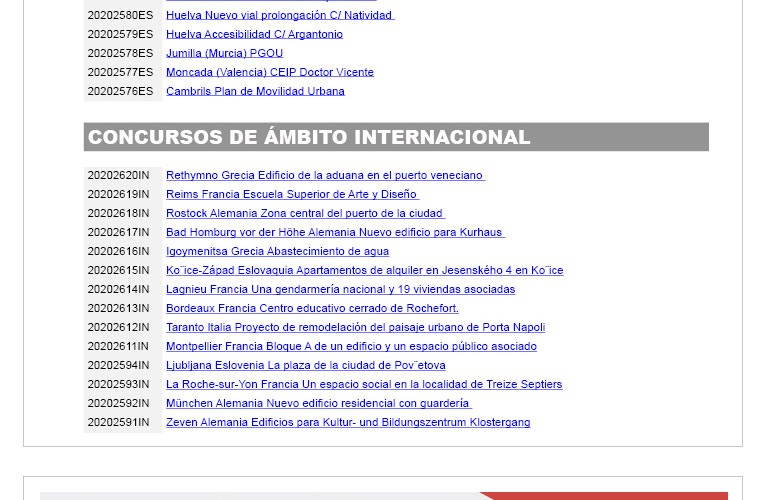Select reference code 20202592IN
The width and height of the screenshot is (770, 500).
118,403
